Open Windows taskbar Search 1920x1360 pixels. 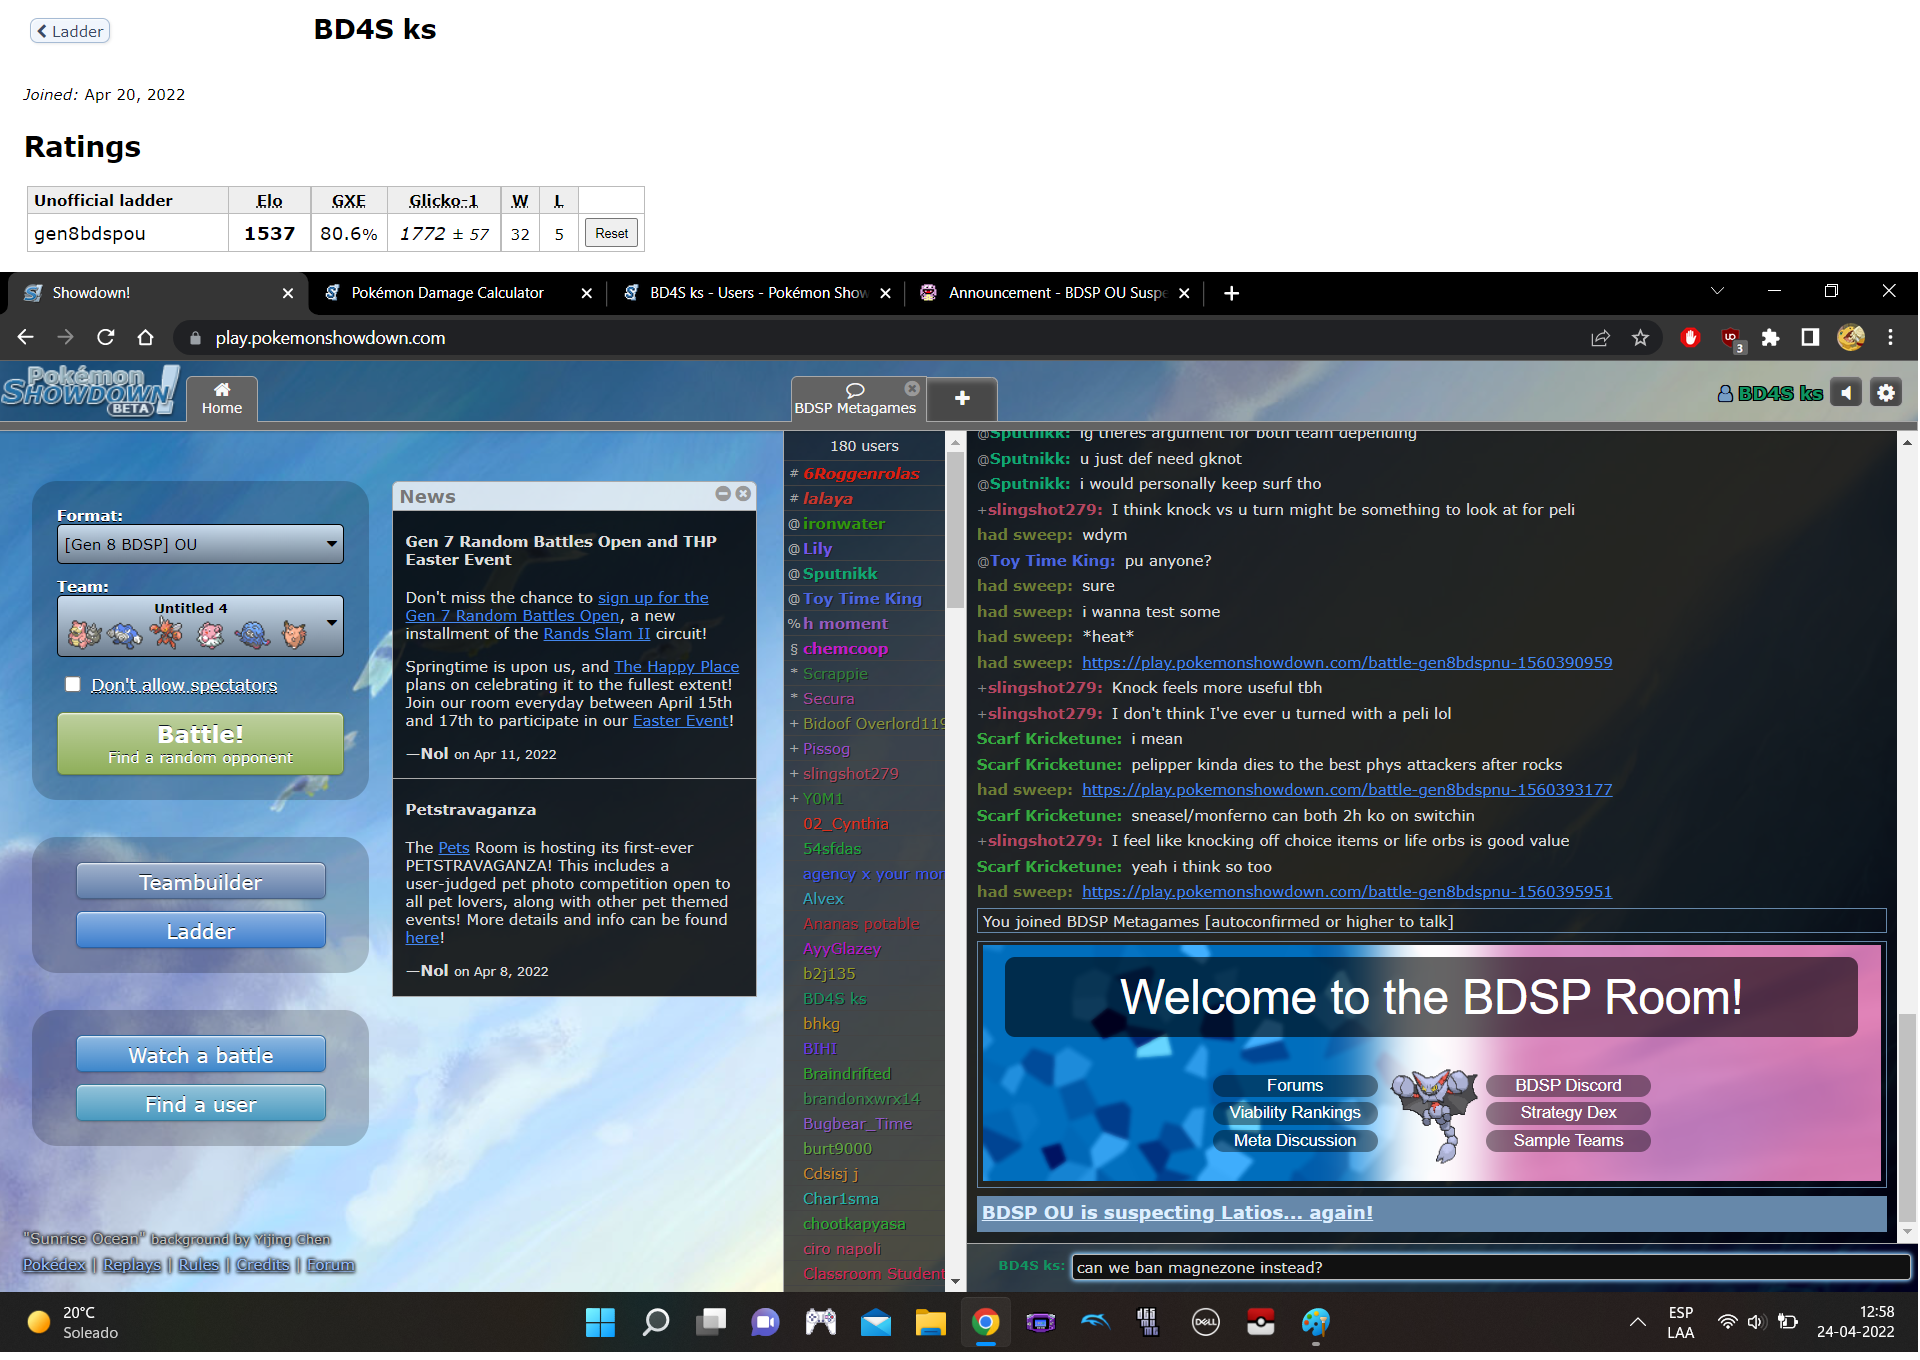(655, 1323)
